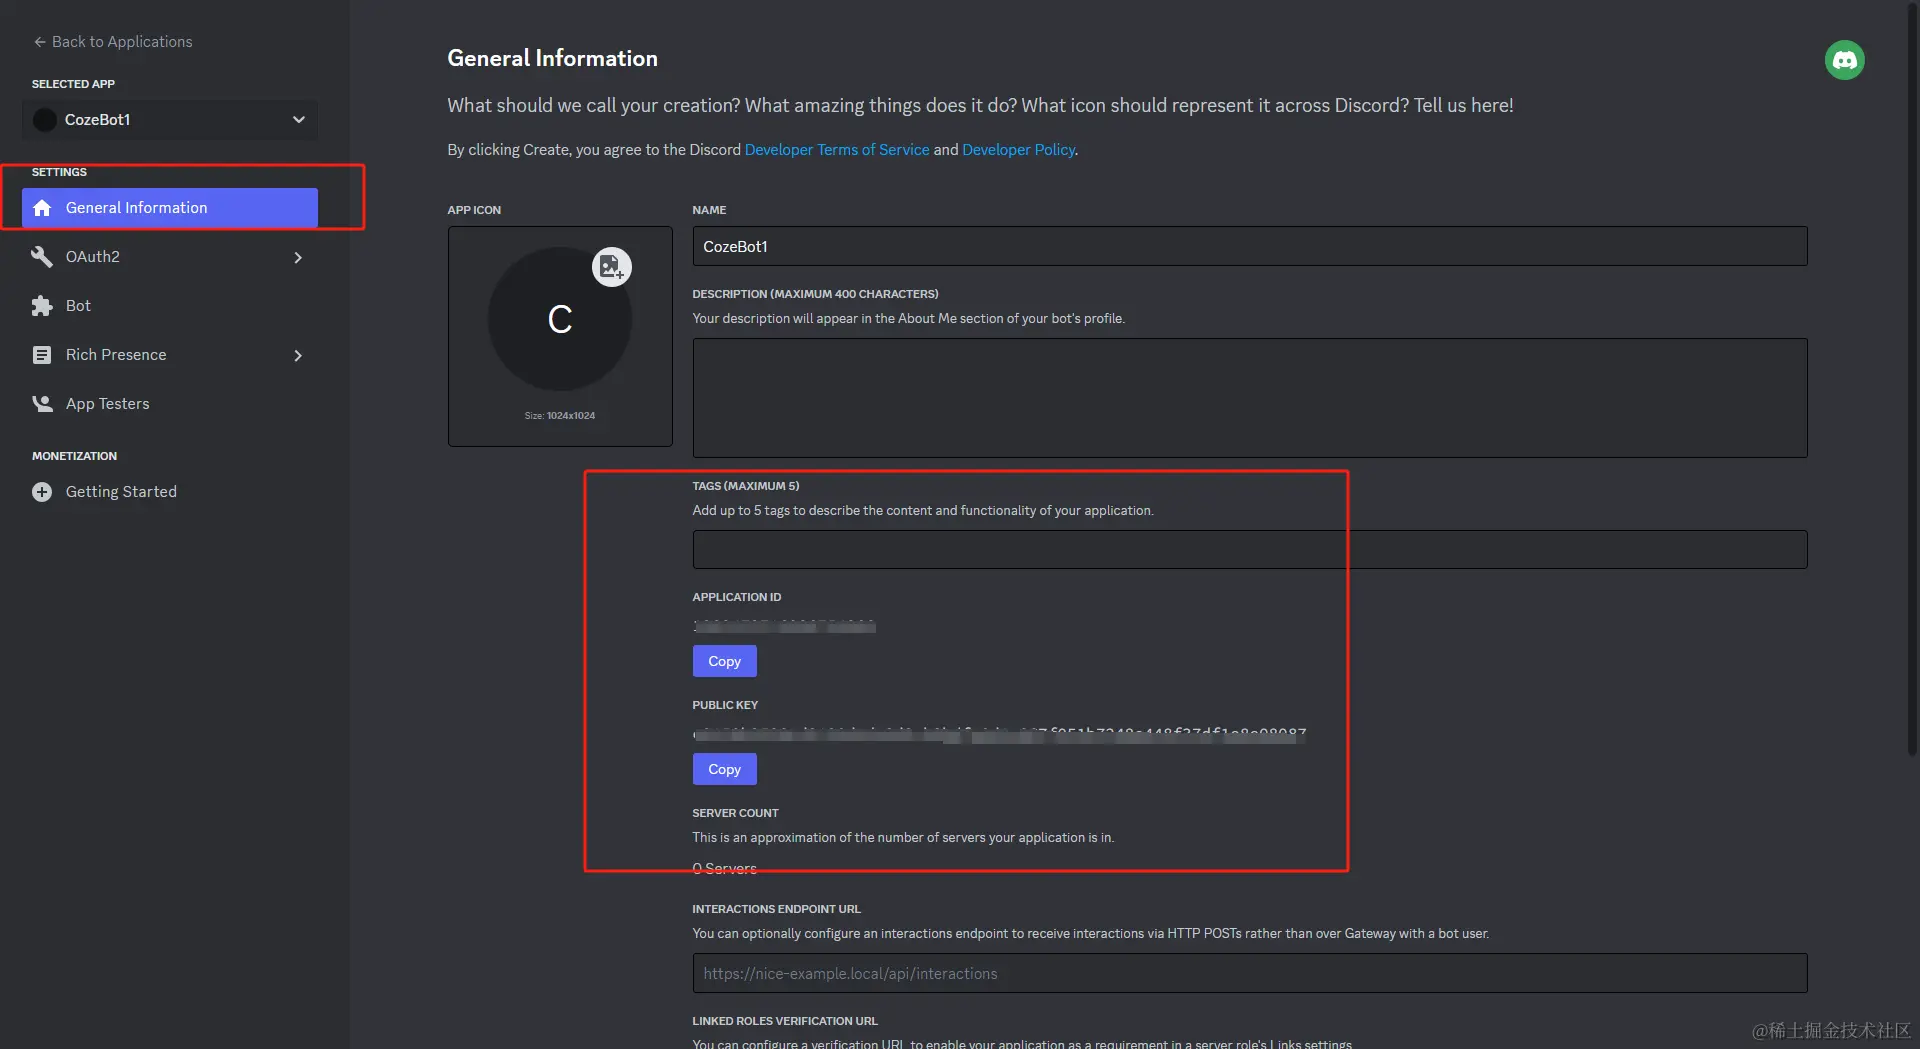Click the App Testers person icon
The image size is (1920, 1049).
pos(42,404)
